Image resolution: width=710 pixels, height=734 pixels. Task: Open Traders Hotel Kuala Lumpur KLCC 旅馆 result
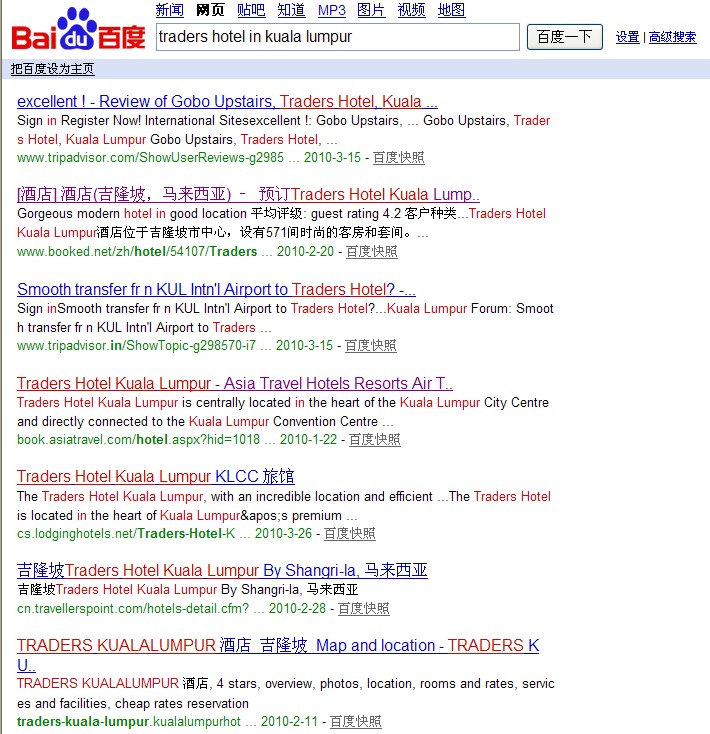(155, 477)
